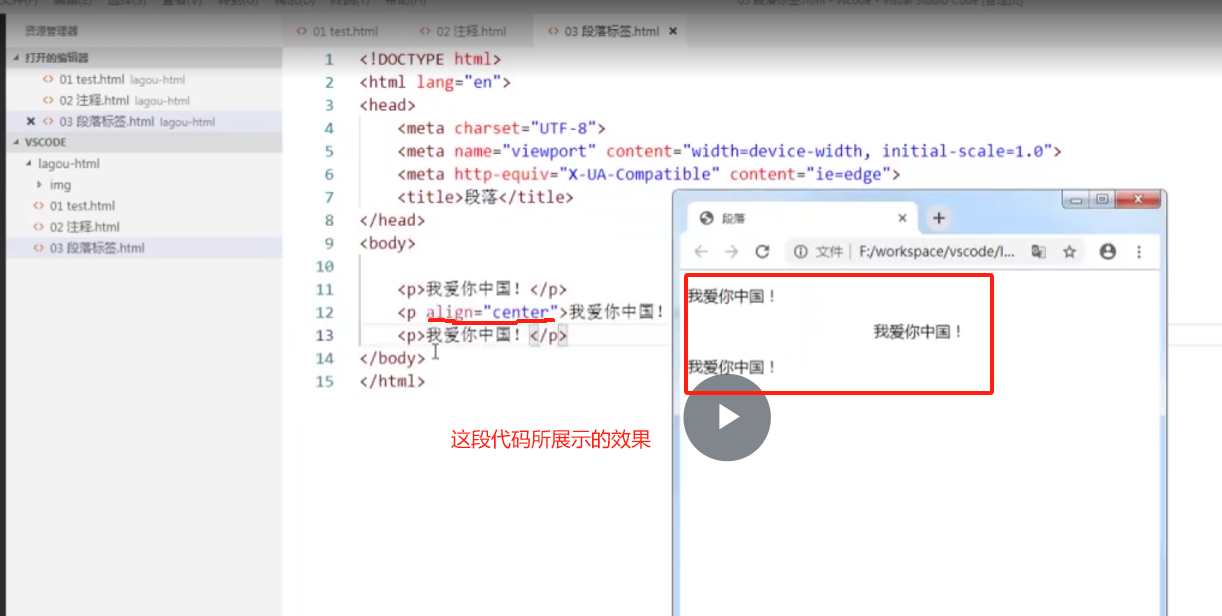This screenshot has height=616, width=1222.
Task: Play the video using the center play button
Action: click(x=727, y=418)
